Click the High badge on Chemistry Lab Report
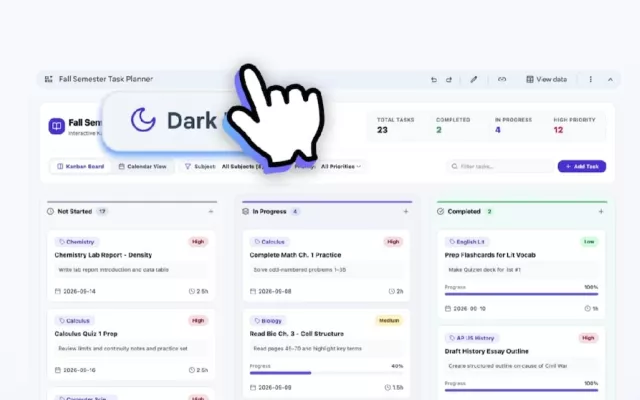Viewport: 640px width, 400px height. click(198, 242)
